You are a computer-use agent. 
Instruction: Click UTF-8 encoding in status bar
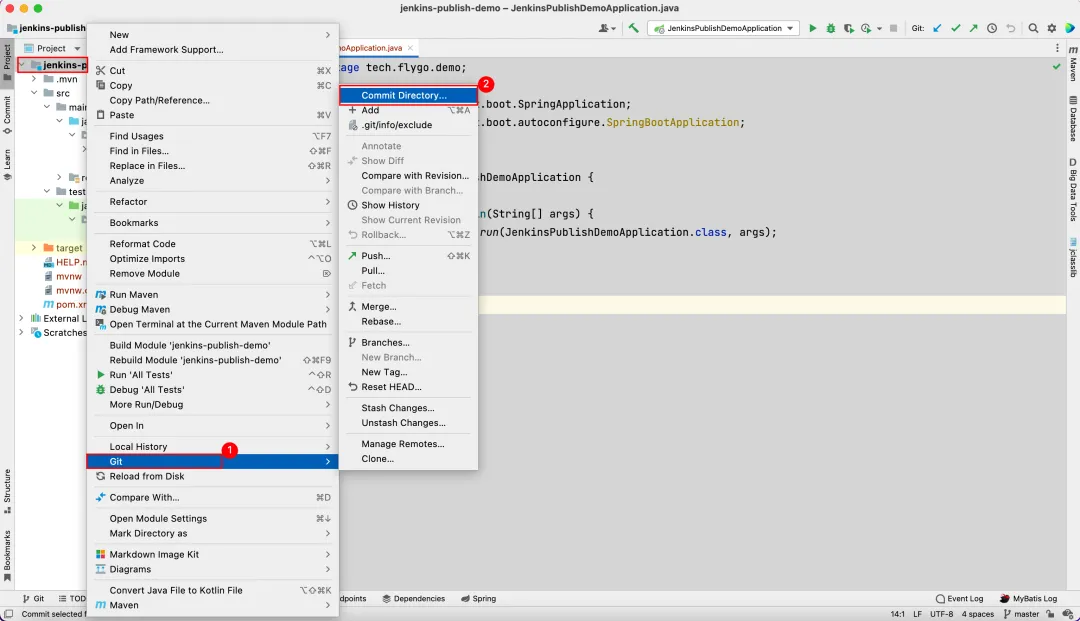942,613
